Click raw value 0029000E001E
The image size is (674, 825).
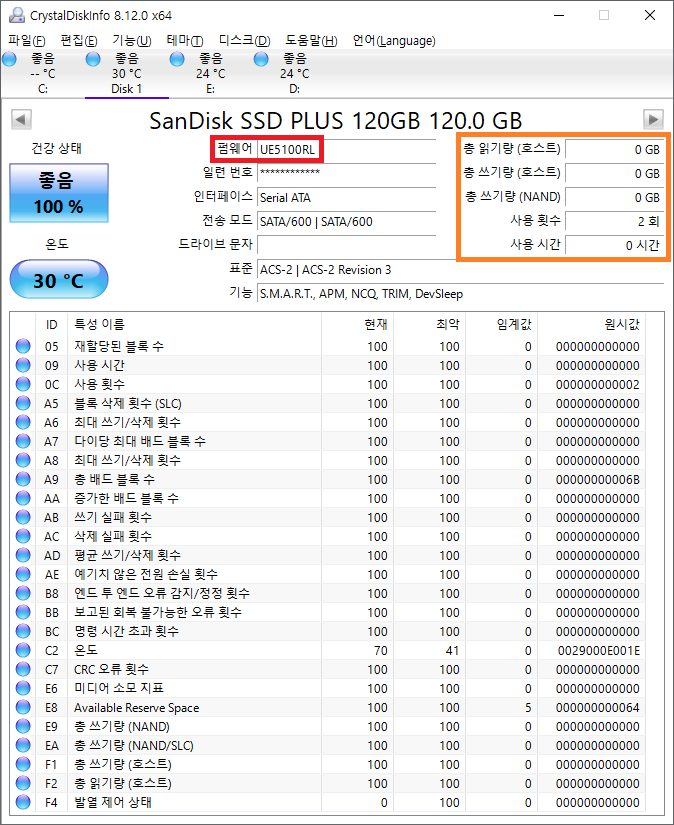599,651
